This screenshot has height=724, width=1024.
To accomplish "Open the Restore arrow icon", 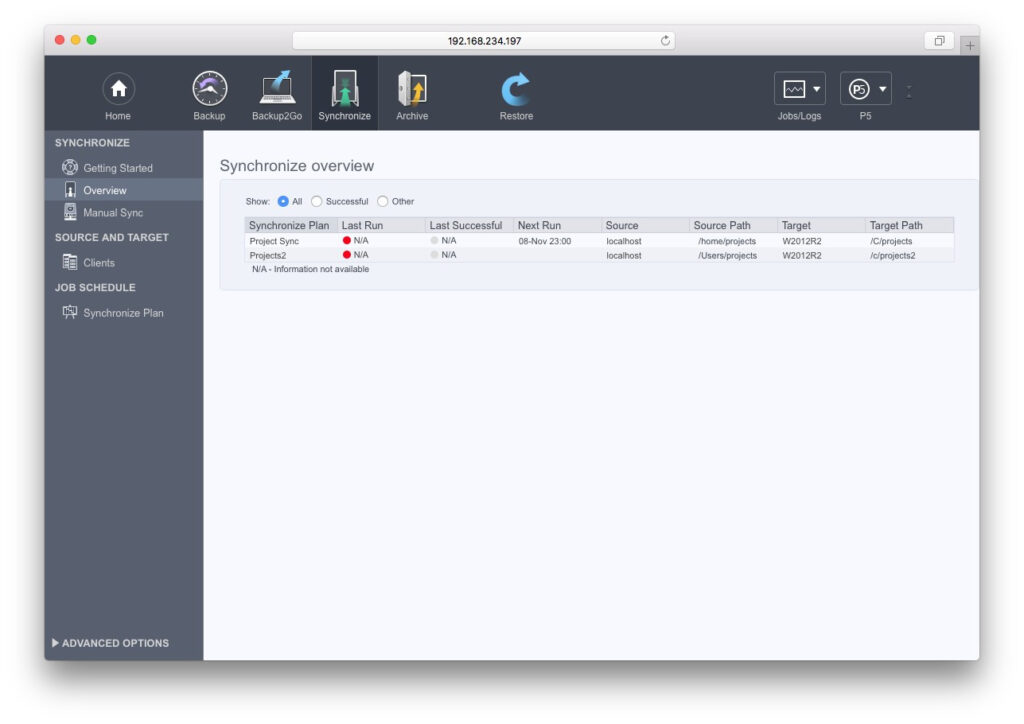I will click(516, 90).
